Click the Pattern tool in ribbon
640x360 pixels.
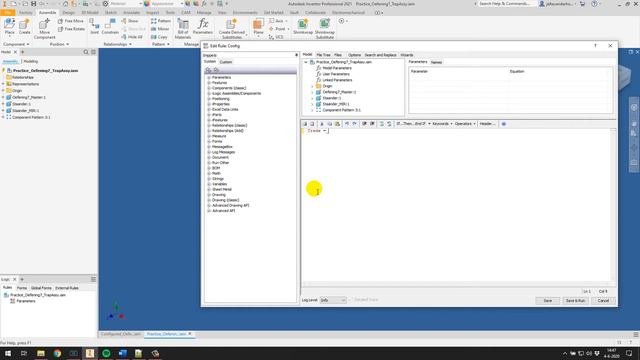(x=161, y=21)
